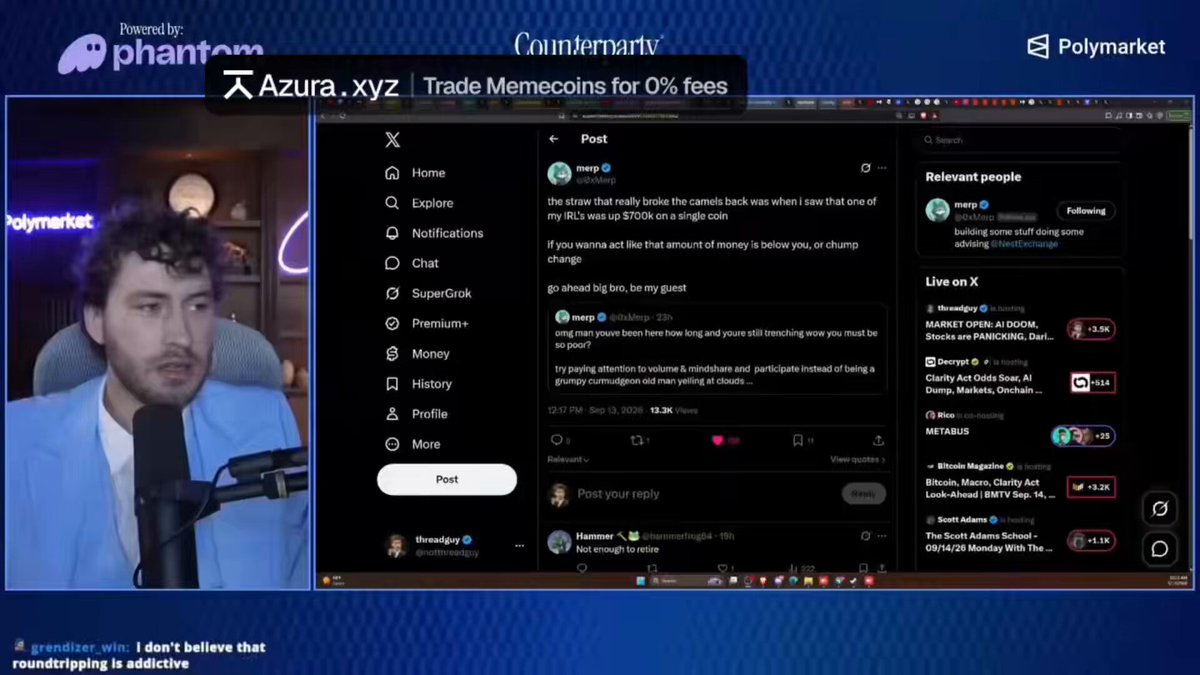
Task: Go to the Explore page
Action: pyautogui.click(x=420, y=203)
